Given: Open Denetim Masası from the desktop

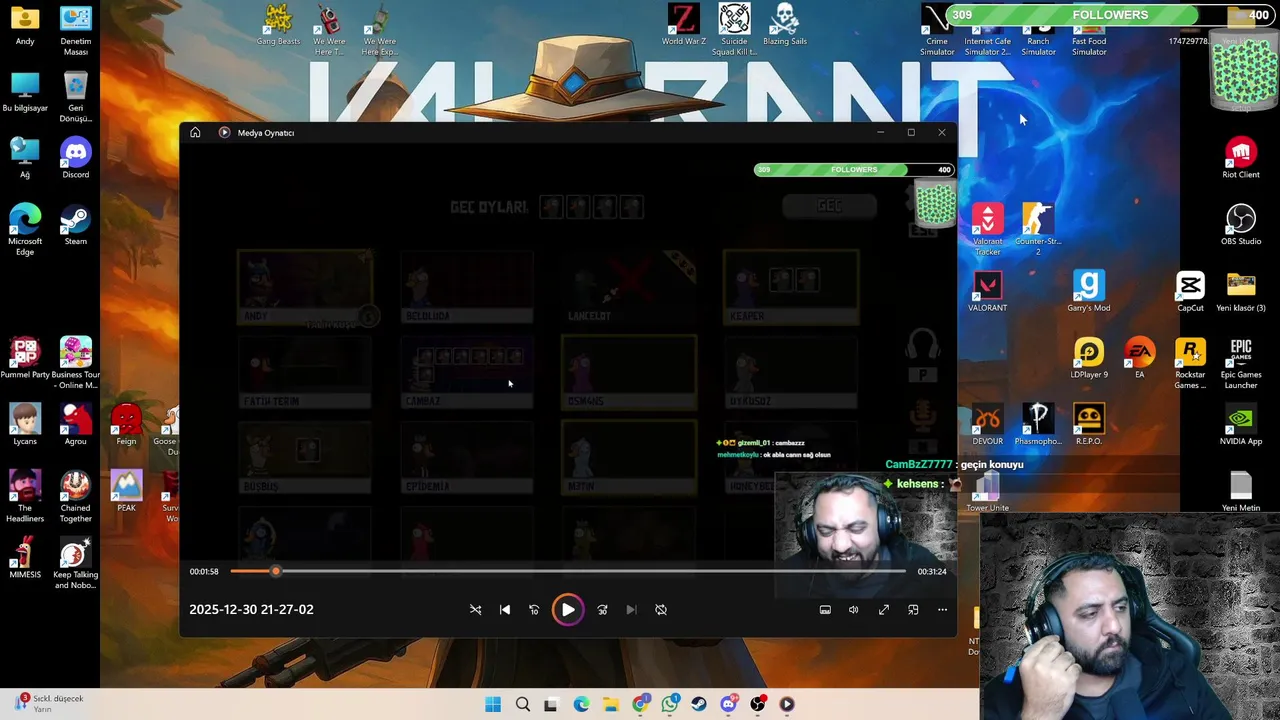Looking at the screenshot, I should [x=75, y=31].
